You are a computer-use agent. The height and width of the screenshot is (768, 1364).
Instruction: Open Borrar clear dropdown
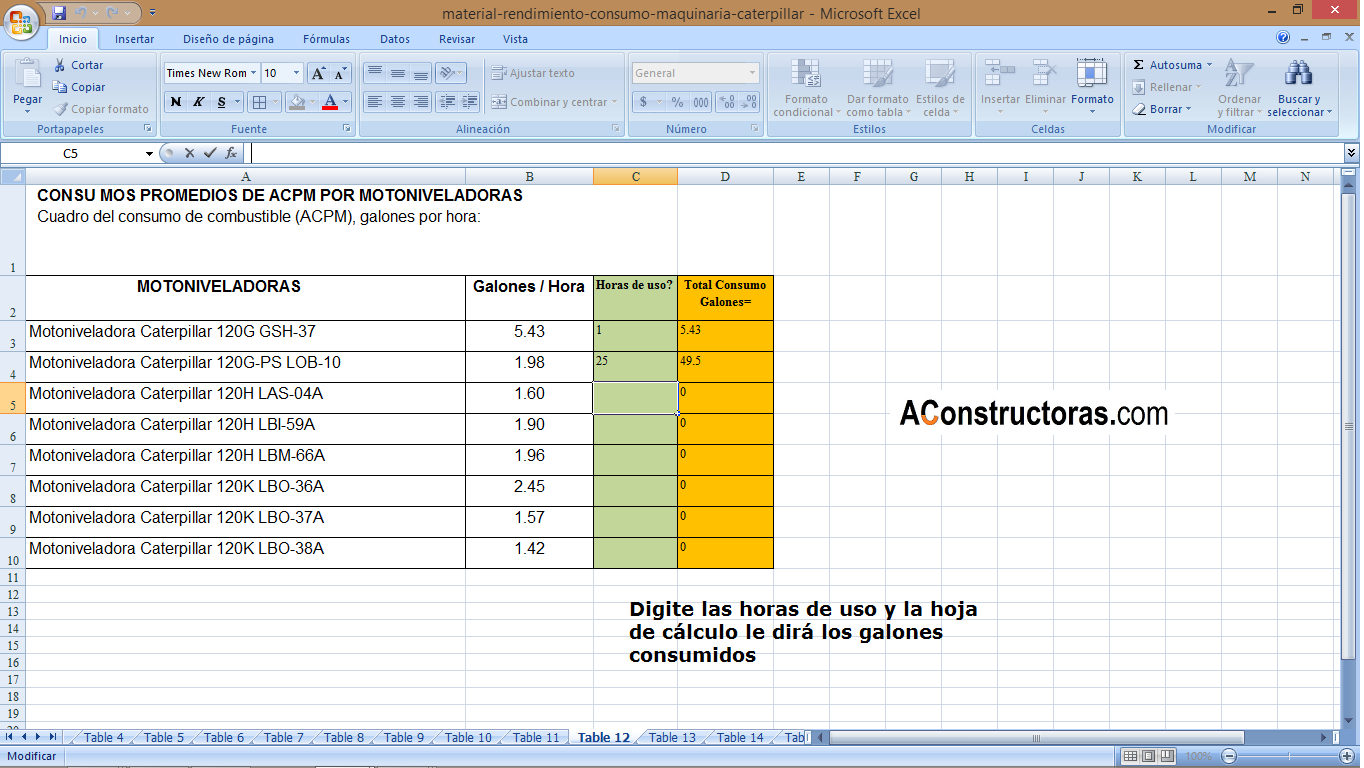click(x=1162, y=109)
